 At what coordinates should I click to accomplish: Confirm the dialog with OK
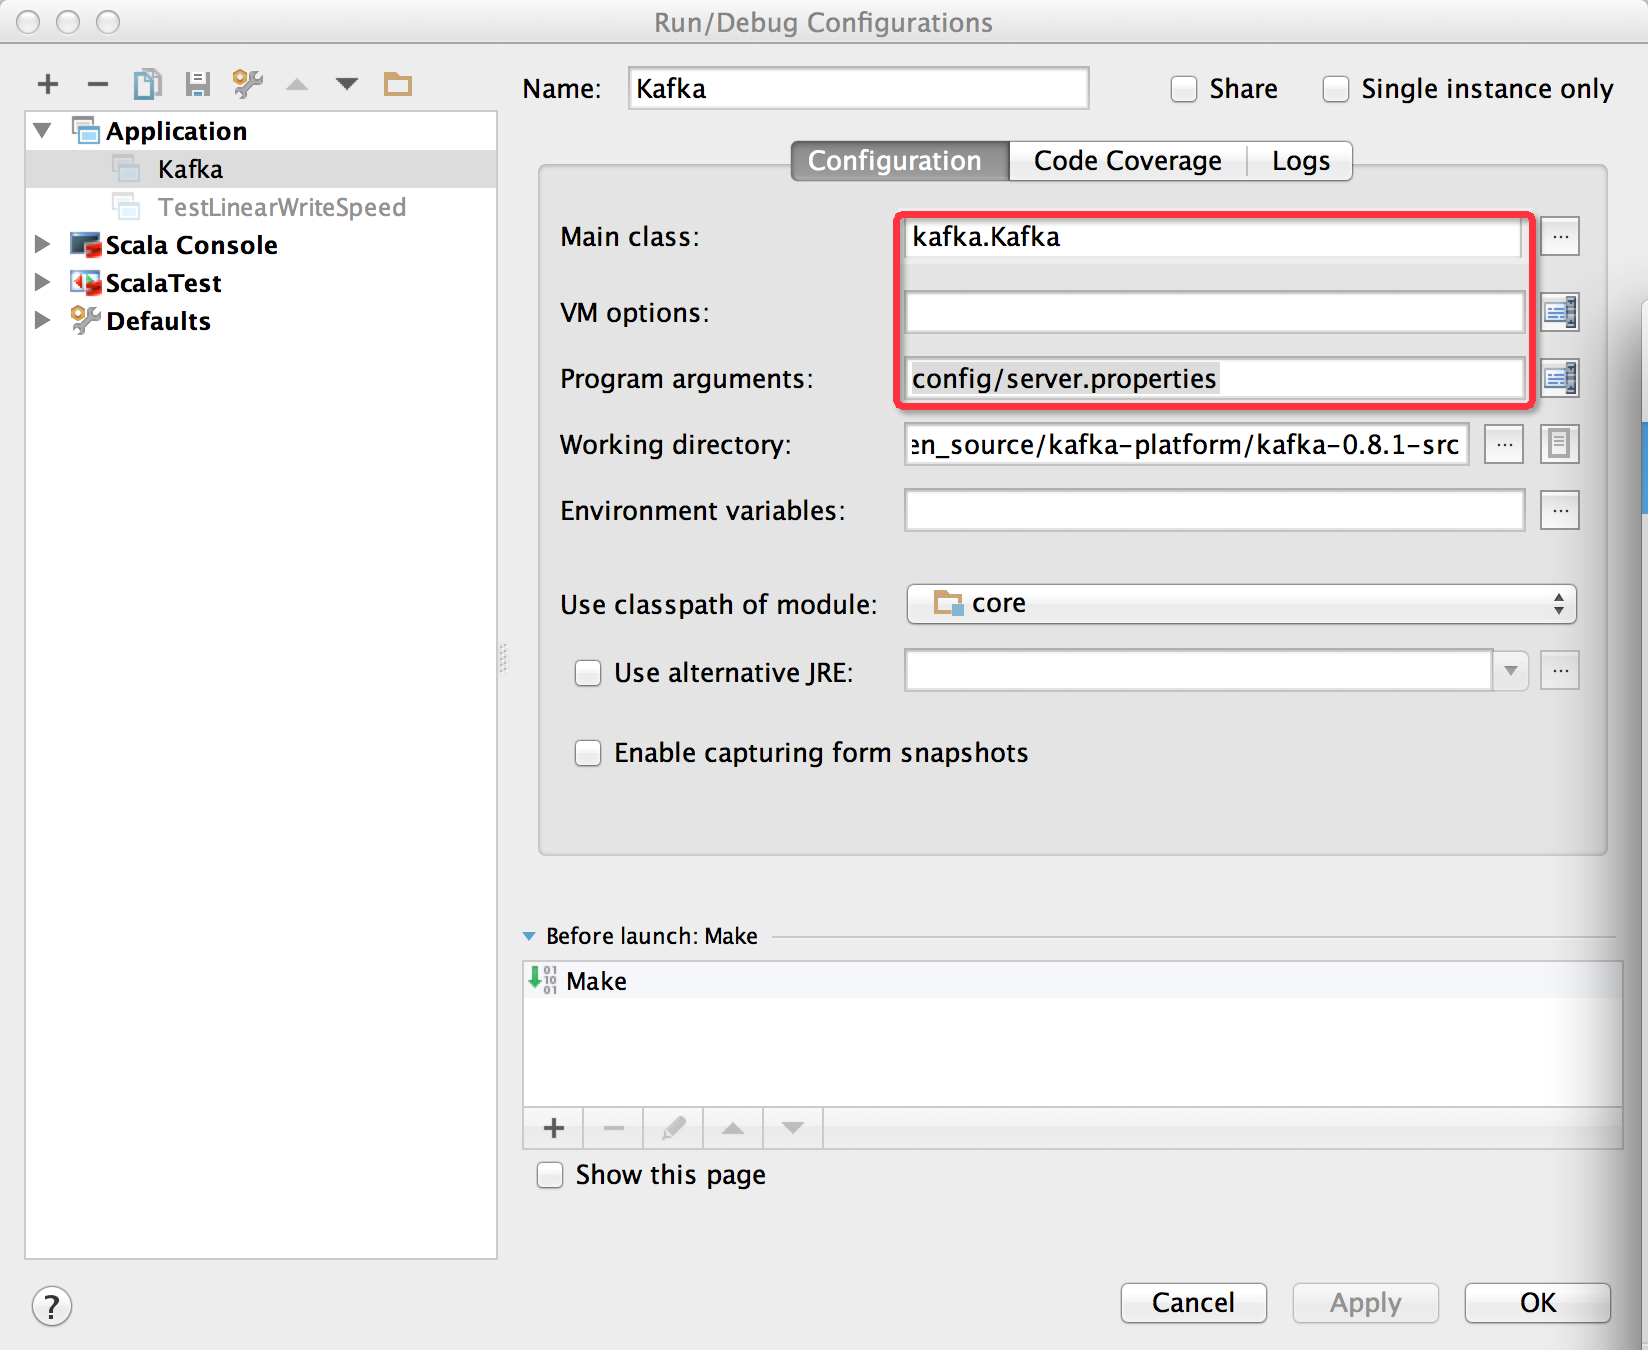click(x=1538, y=1303)
